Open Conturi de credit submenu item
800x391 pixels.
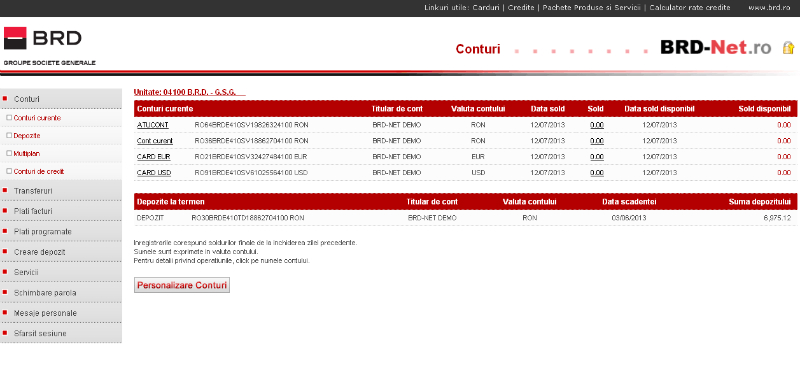39,172
